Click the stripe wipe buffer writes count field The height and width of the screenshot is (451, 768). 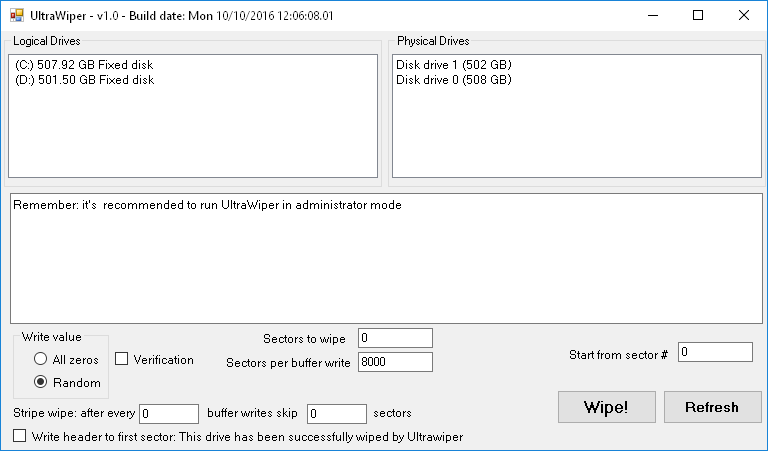(x=169, y=413)
